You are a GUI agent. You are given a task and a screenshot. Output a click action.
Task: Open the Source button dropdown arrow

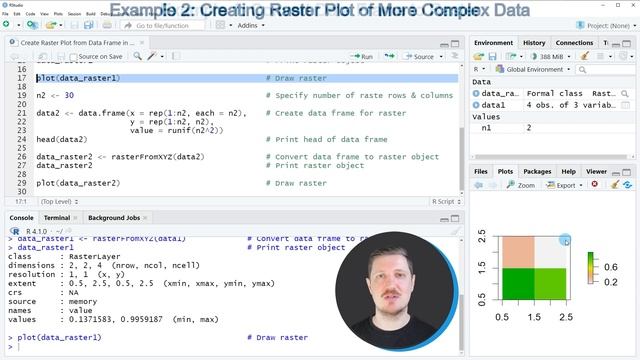click(x=441, y=56)
